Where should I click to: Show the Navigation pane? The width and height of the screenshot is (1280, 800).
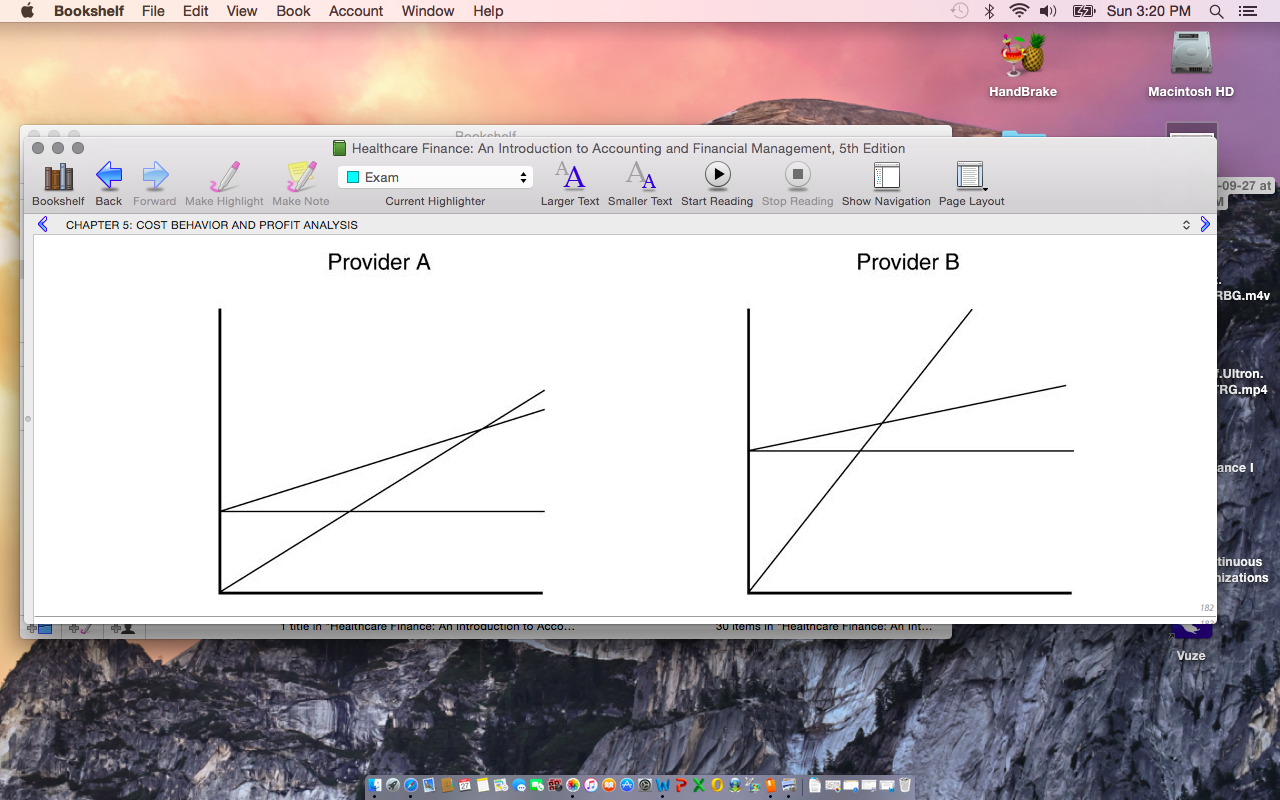[886, 178]
